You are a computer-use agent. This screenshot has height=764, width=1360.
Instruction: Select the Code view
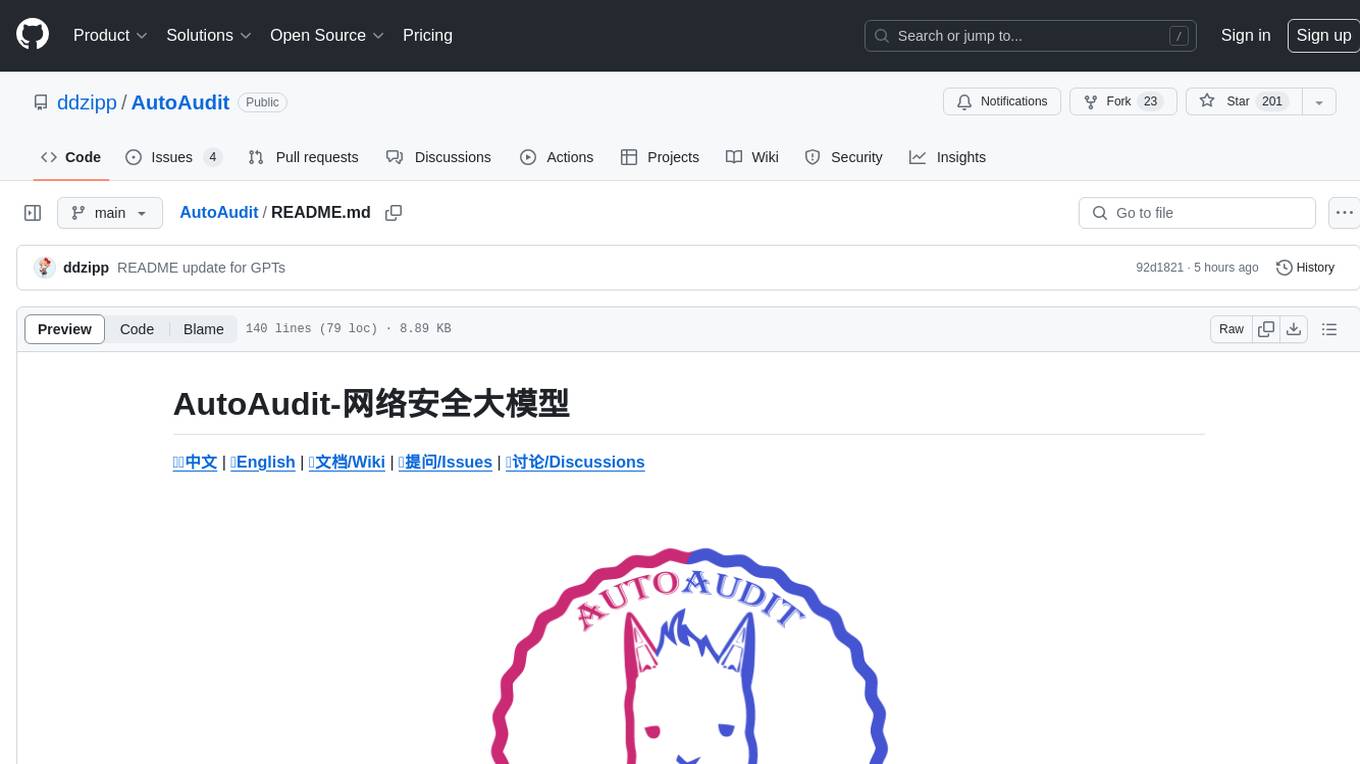tap(137, 329)
